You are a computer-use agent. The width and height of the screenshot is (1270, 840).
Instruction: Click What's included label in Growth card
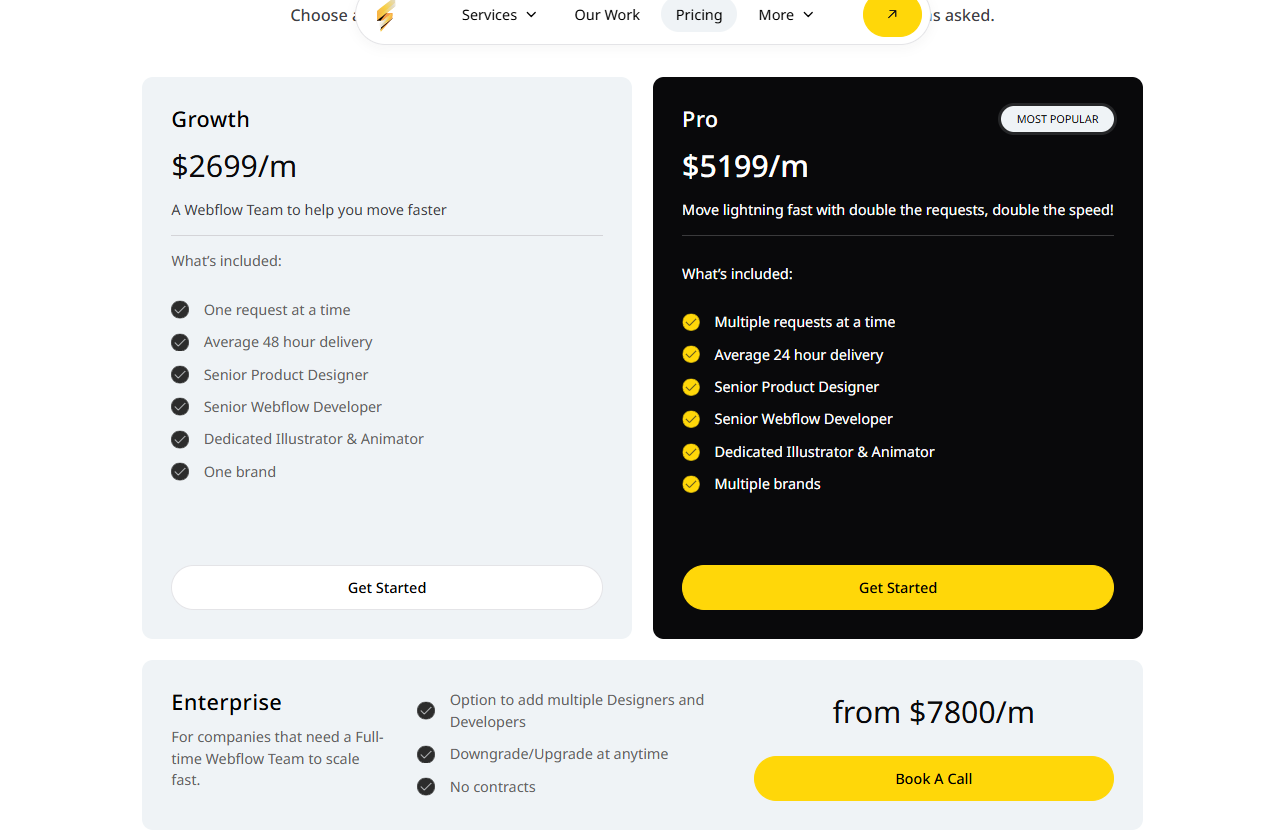coord(226,261)
